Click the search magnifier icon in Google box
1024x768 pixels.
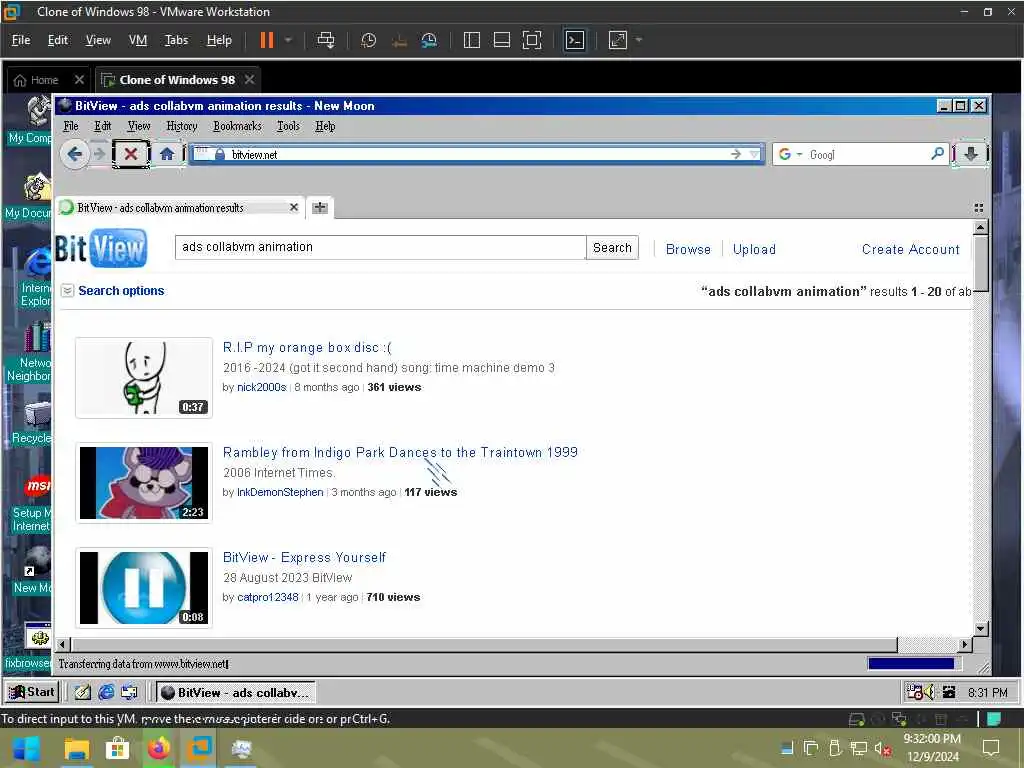click(x=937, y=154)
